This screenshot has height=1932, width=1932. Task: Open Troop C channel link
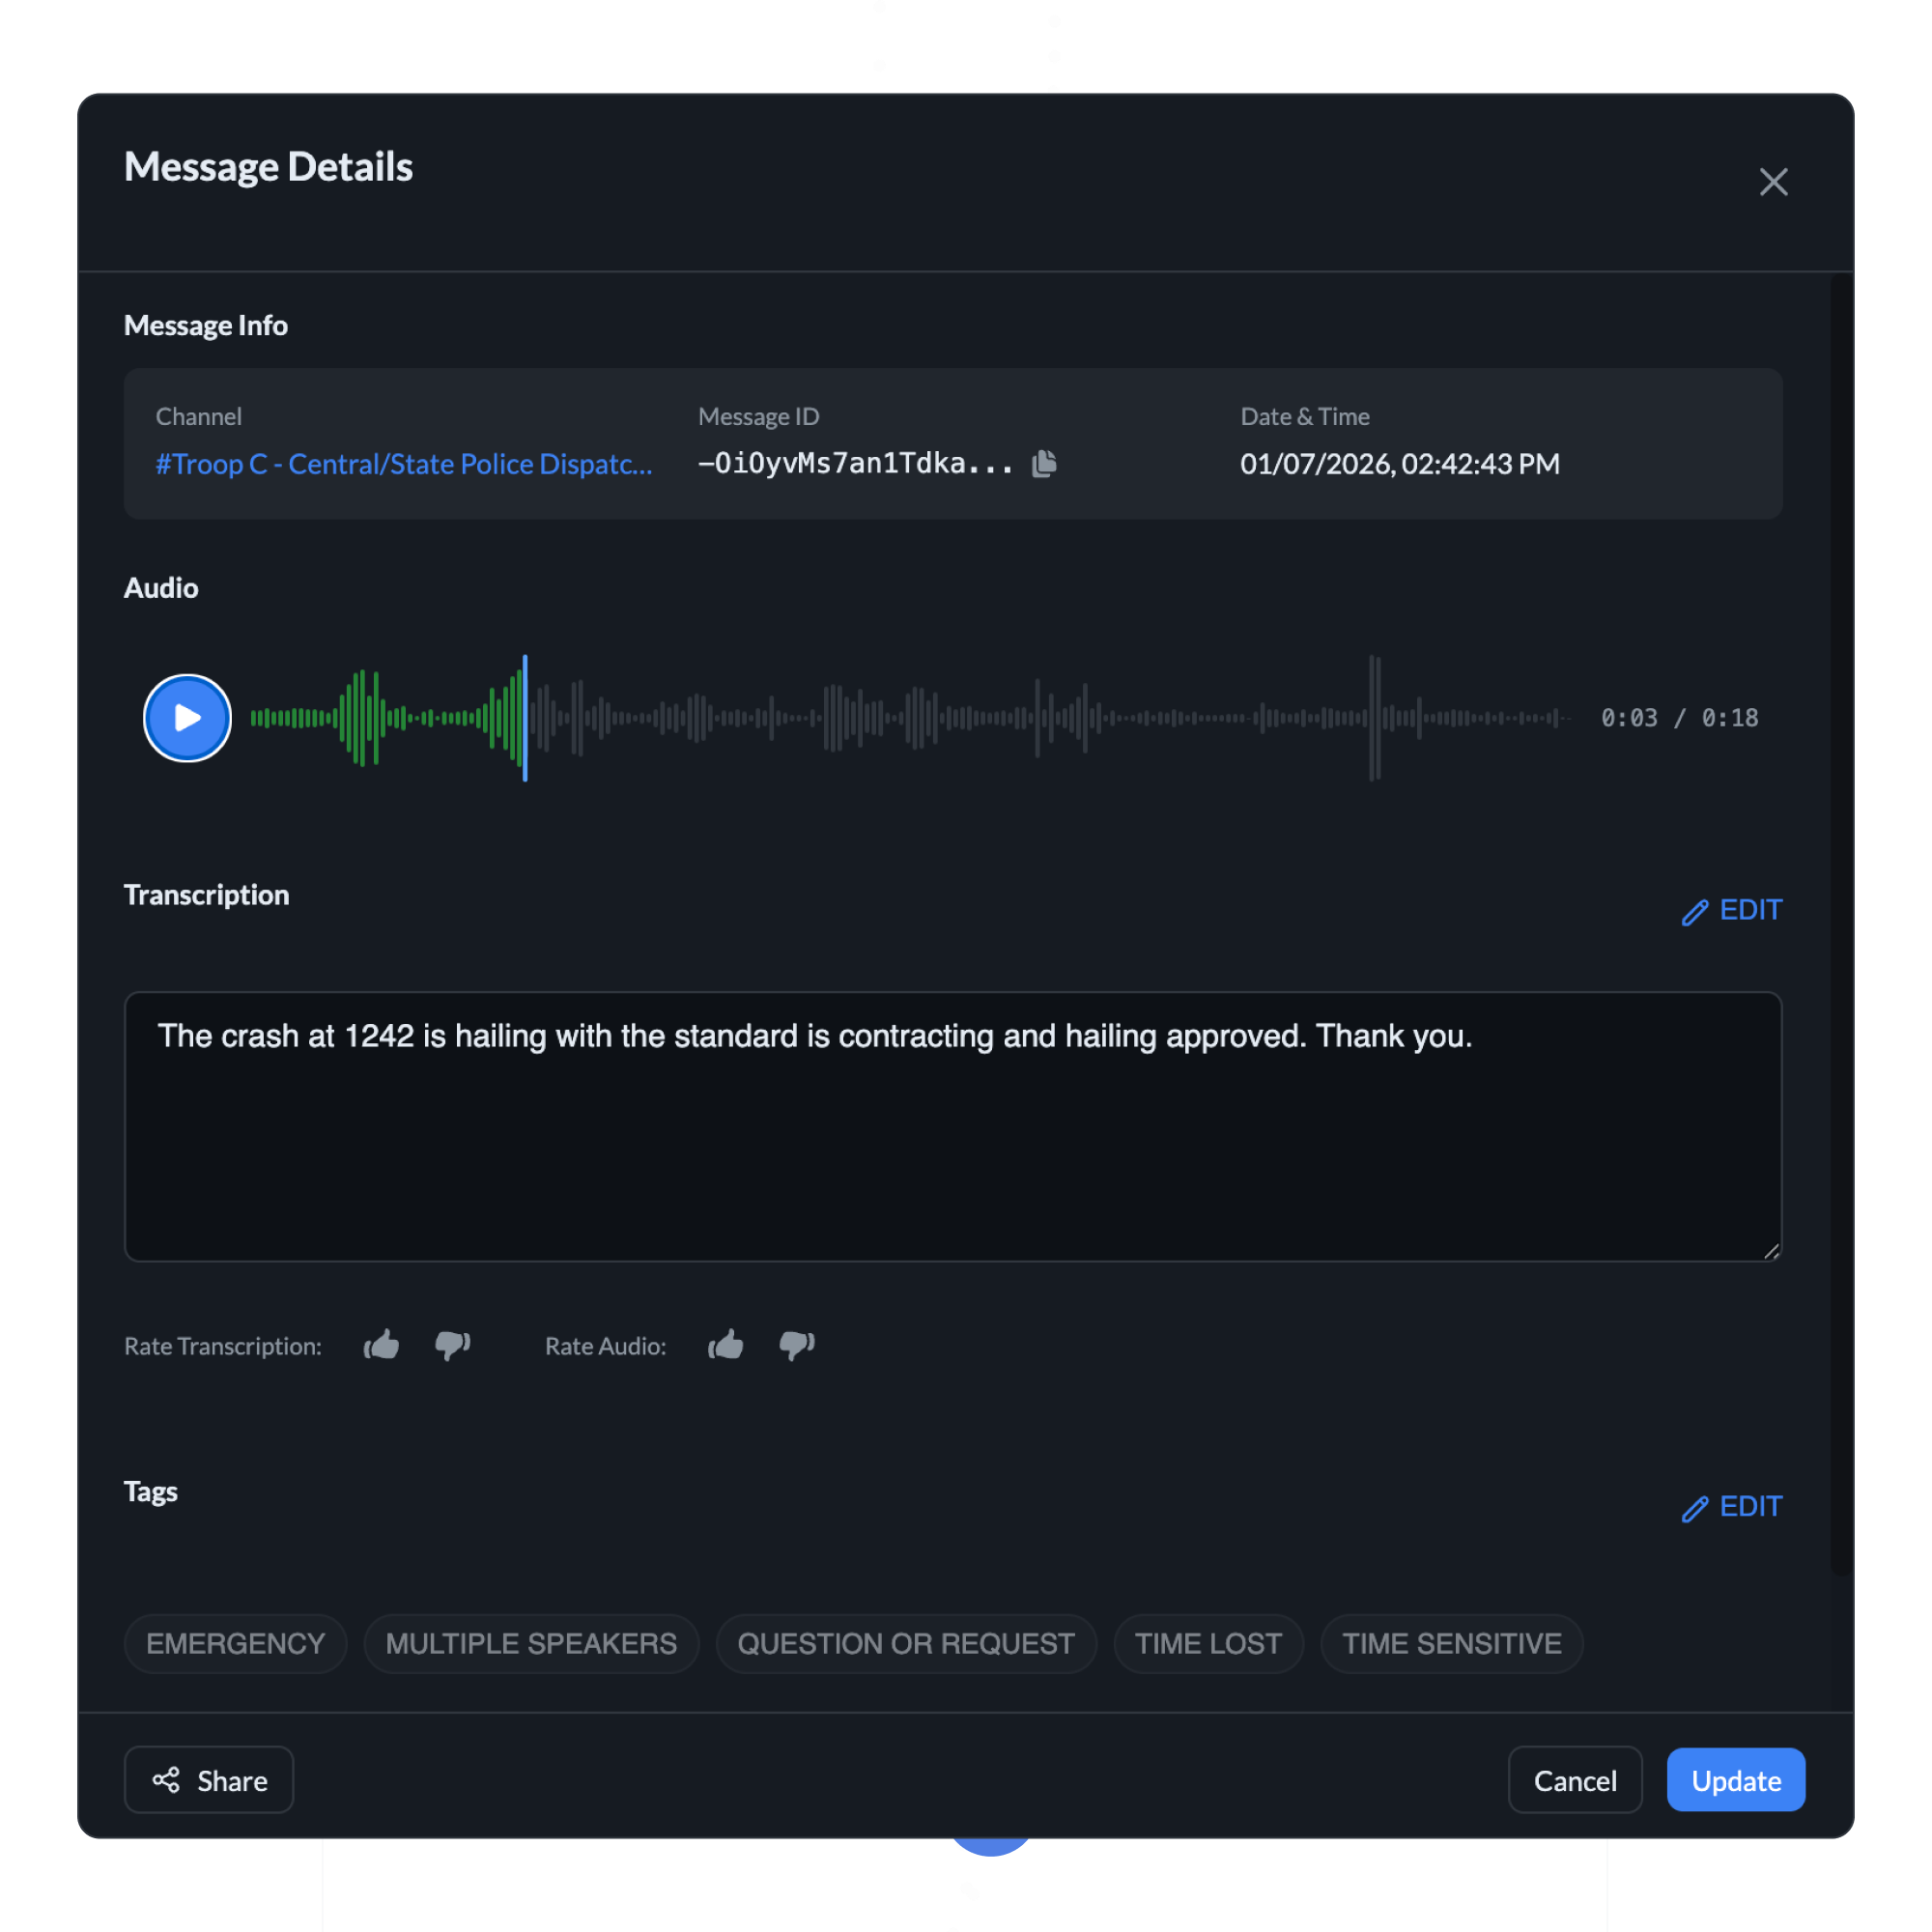point(403,464)
